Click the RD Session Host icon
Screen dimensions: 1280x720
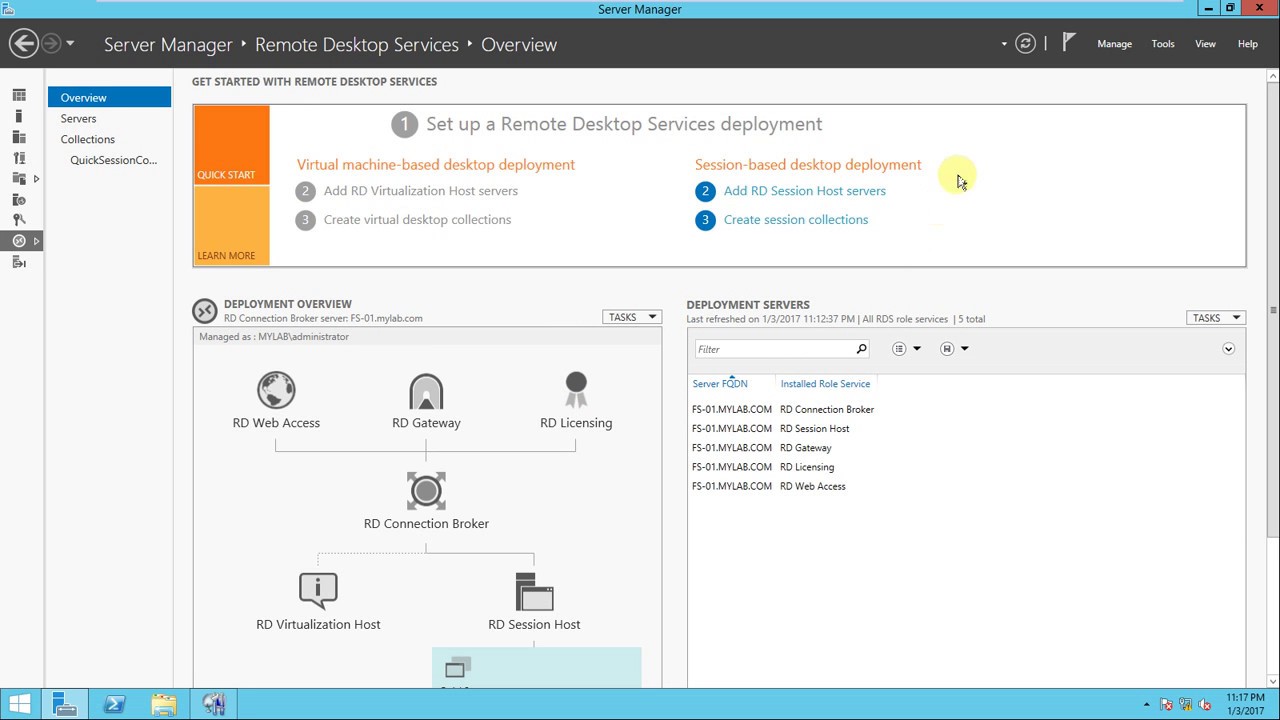[534, 592]
